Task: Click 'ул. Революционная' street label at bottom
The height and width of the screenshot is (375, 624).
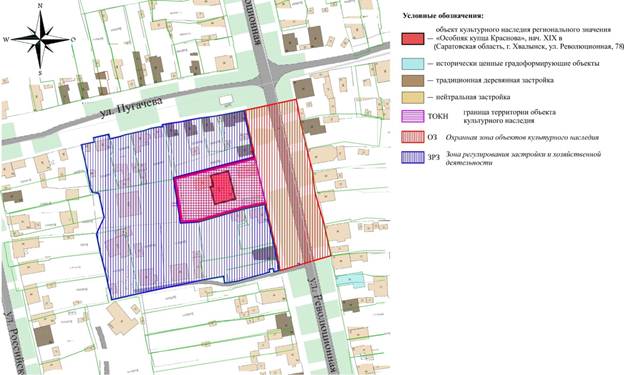Action: (323, 324)
